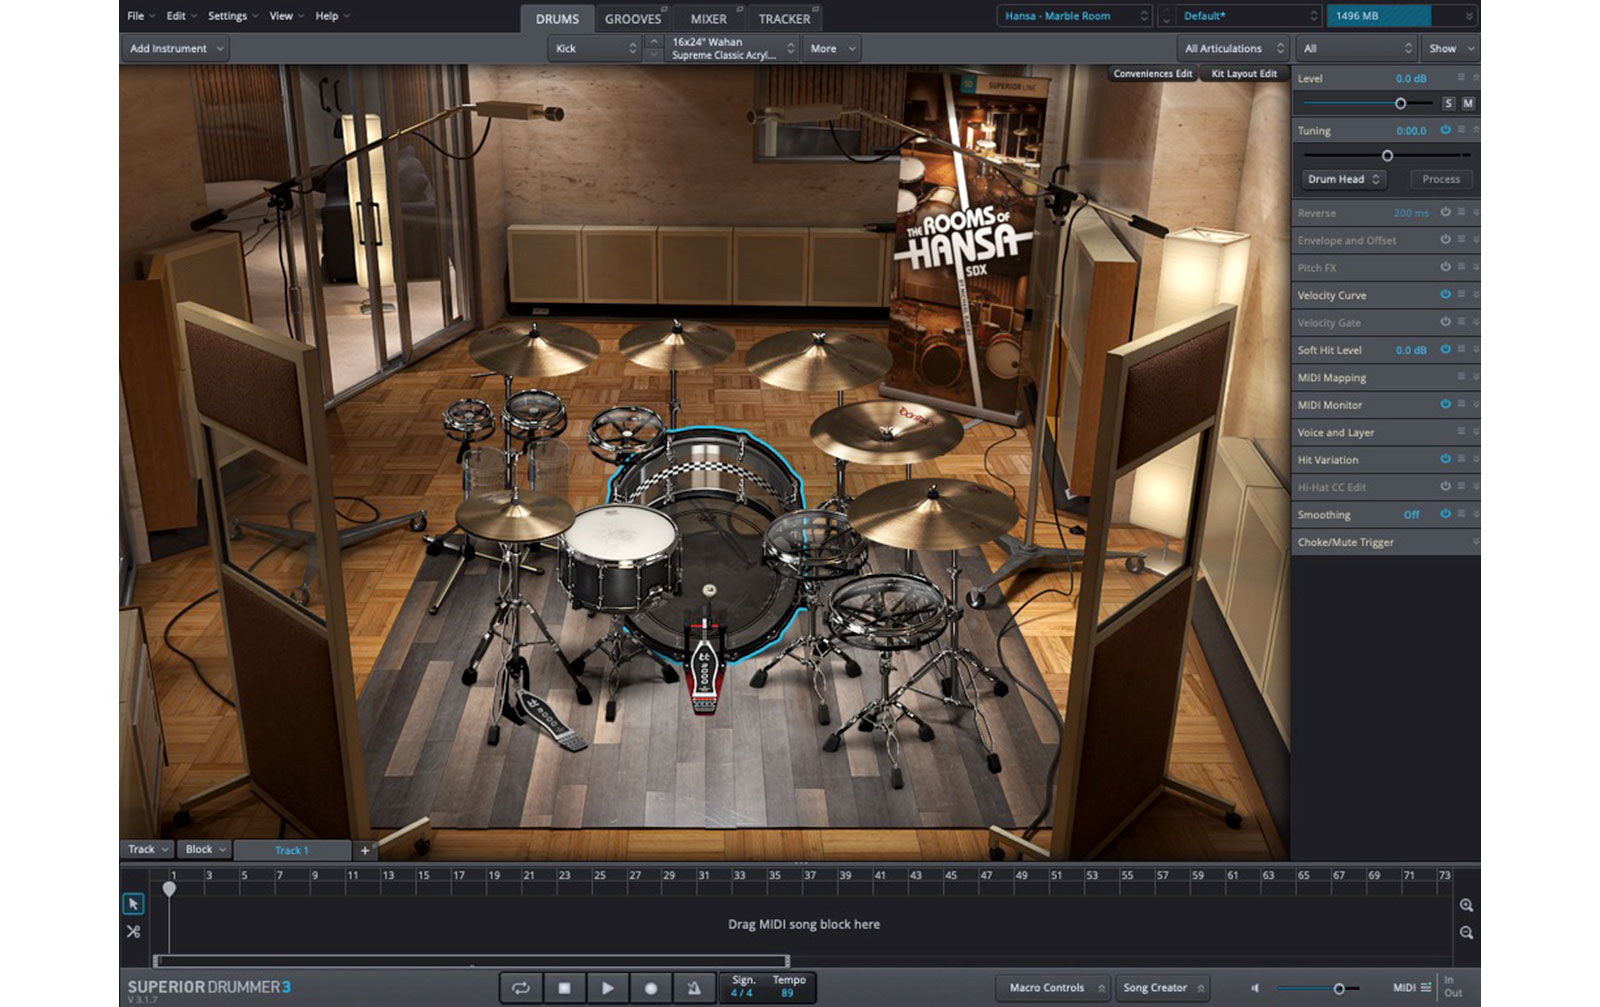Start recording with the record button
This screenshot has width=1600, height=1007.
tap(650, 987)
